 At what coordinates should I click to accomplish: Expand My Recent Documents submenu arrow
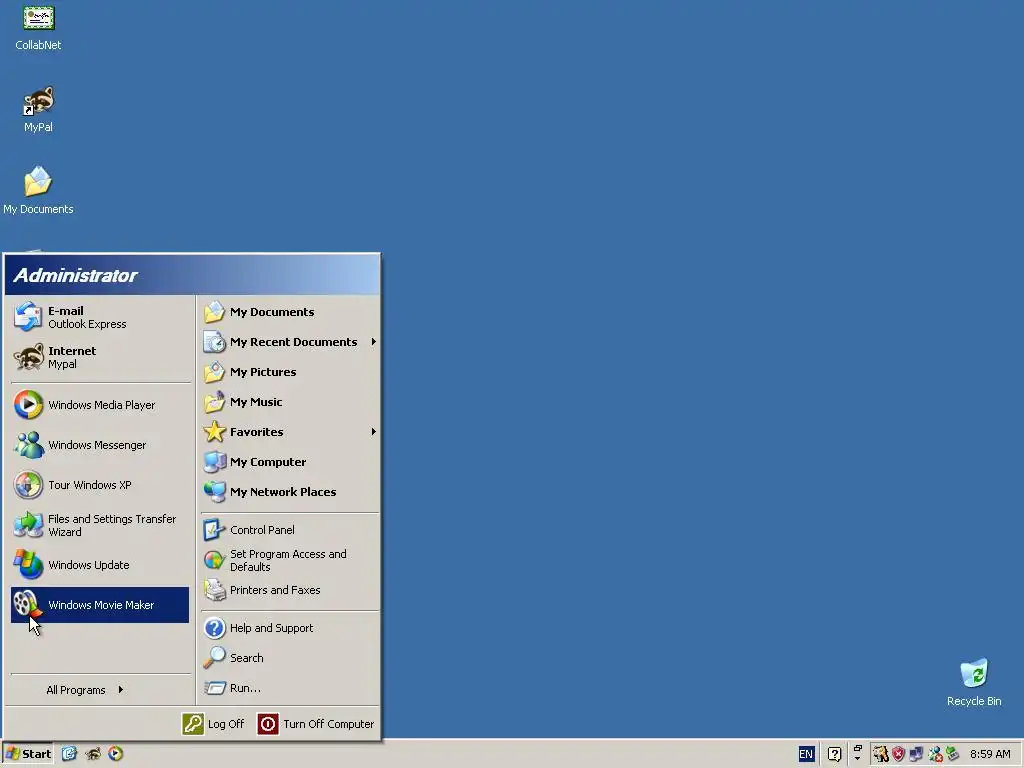(374, 342)
